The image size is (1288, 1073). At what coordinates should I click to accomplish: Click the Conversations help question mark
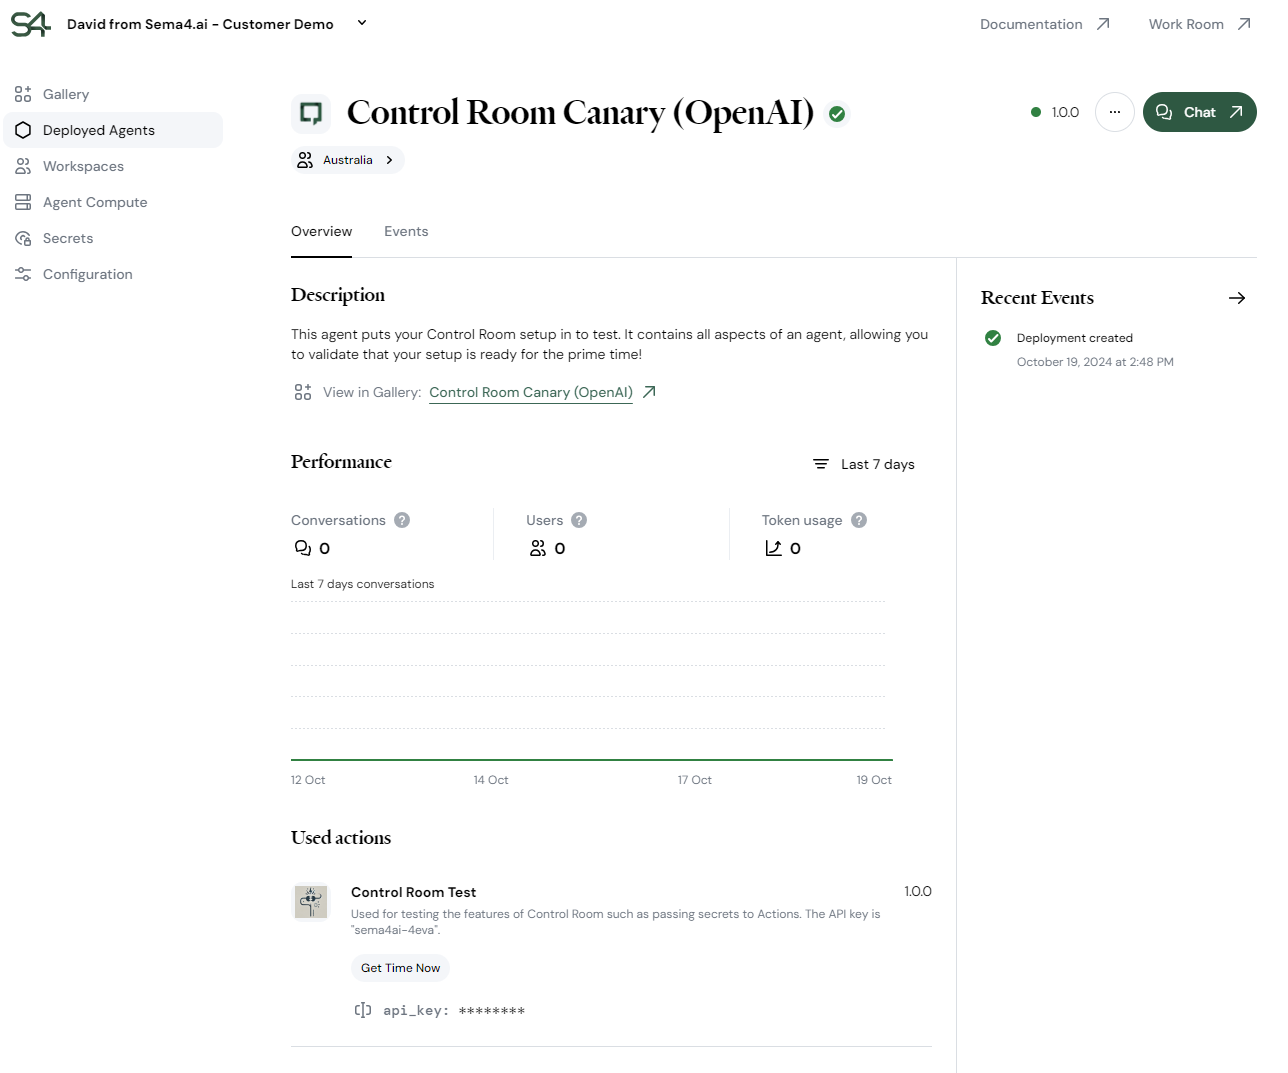point(402,520)
